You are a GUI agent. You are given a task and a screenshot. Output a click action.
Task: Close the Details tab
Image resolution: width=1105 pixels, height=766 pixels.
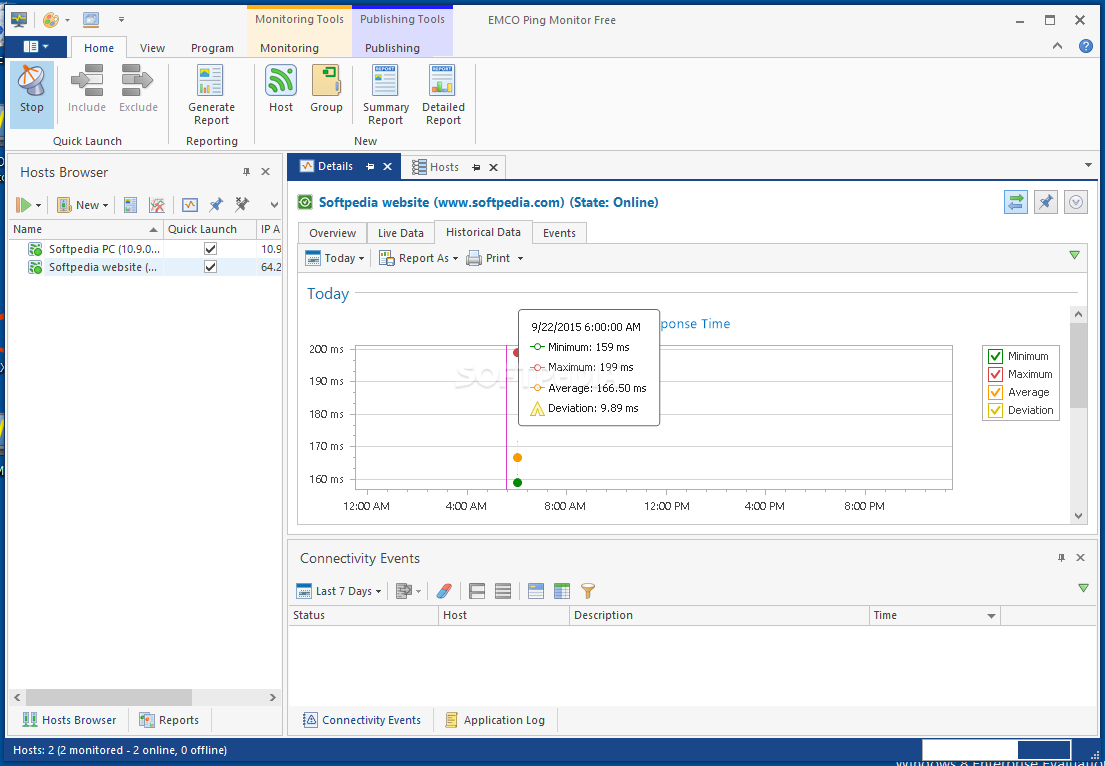coord(387,167)
